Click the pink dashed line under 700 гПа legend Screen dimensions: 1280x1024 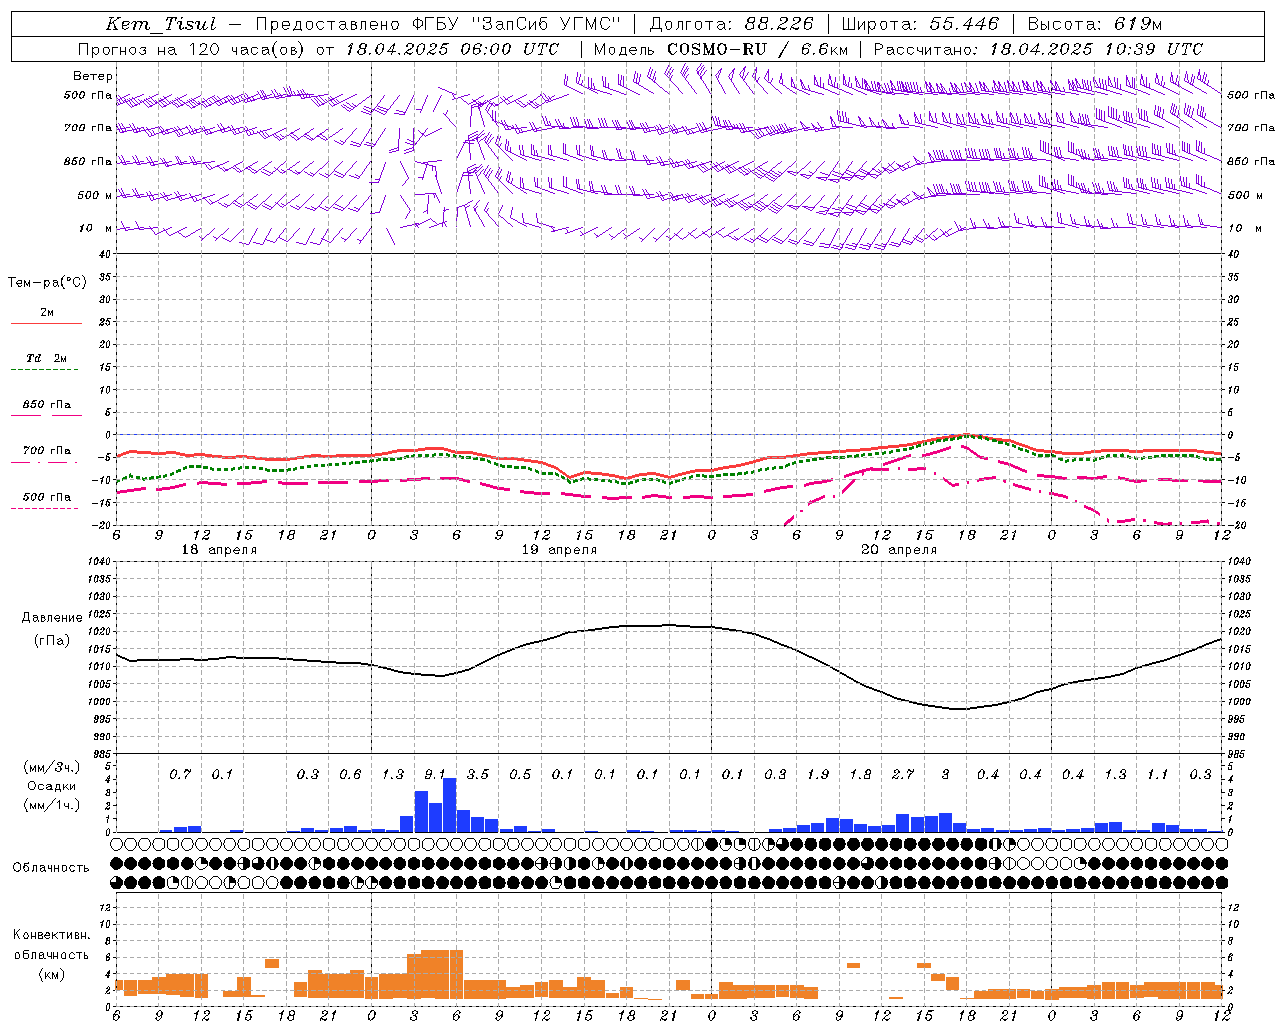point(44,462)
